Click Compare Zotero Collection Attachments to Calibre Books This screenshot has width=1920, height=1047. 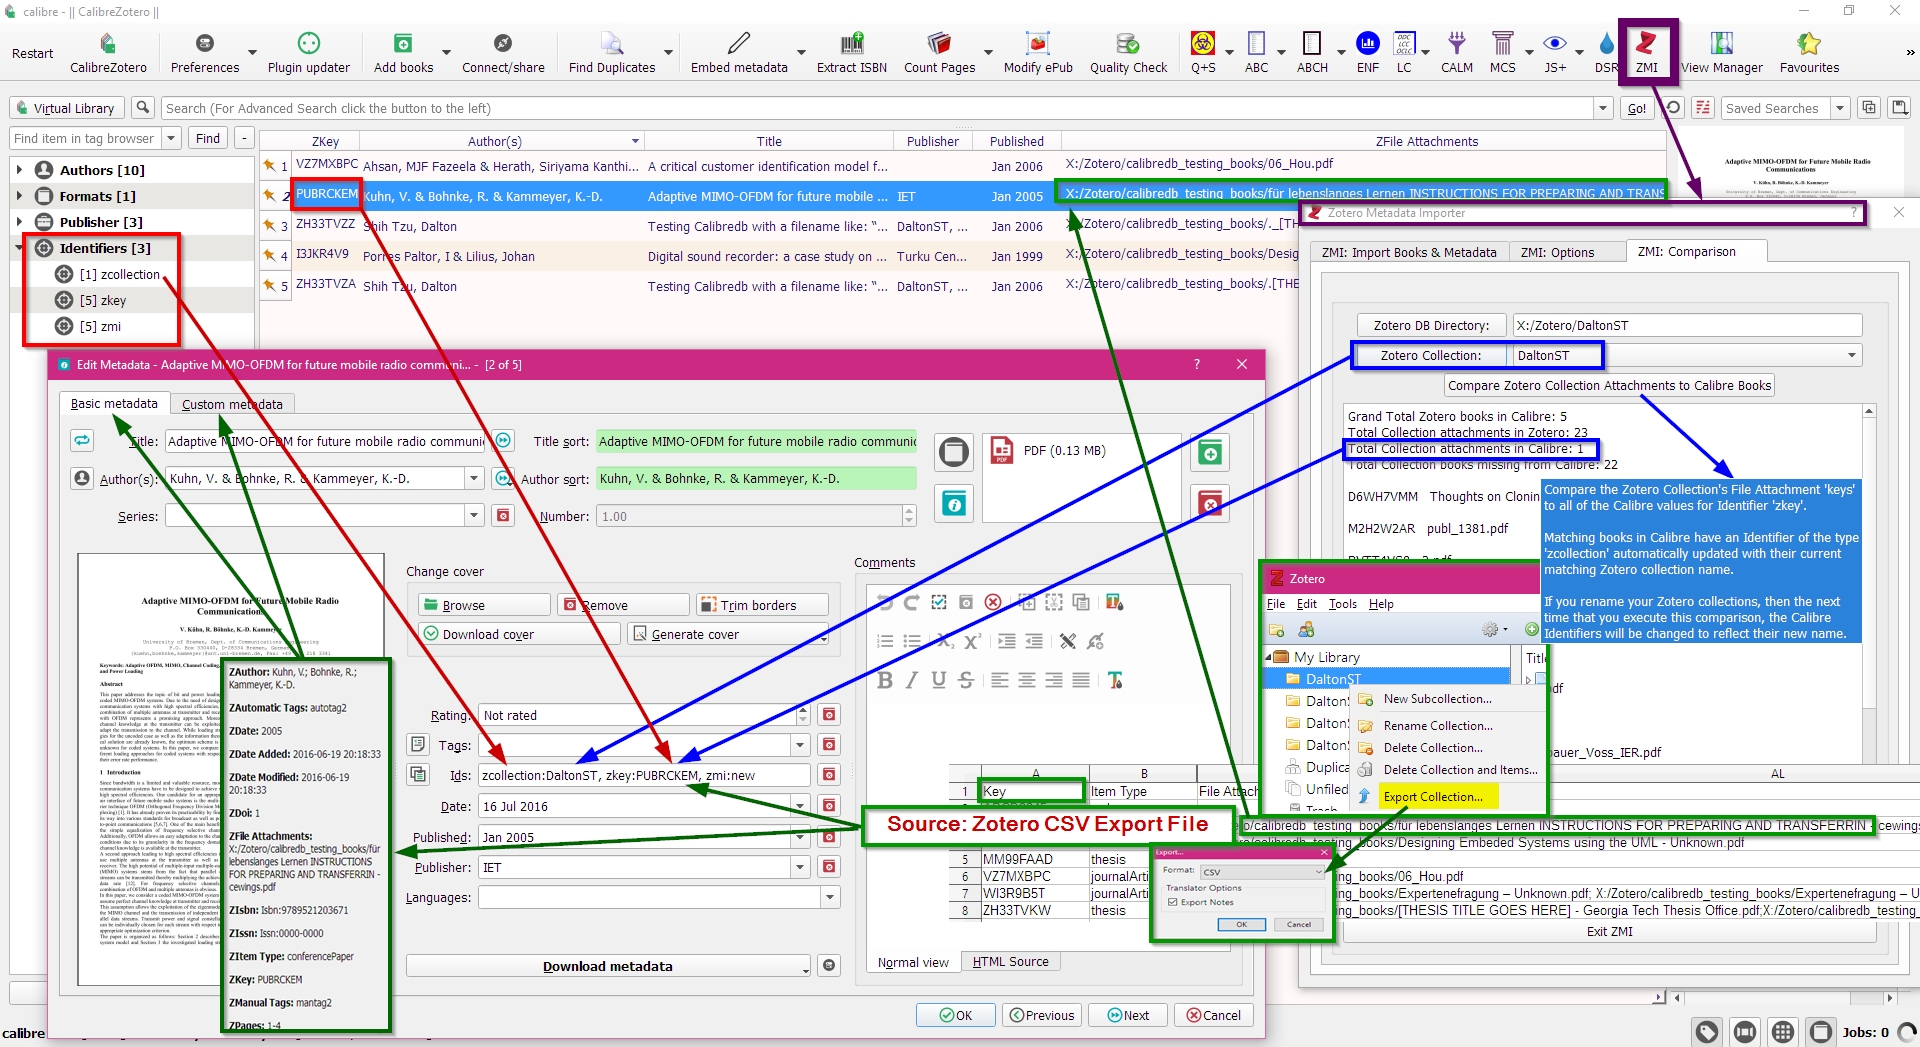[1609, 385]
